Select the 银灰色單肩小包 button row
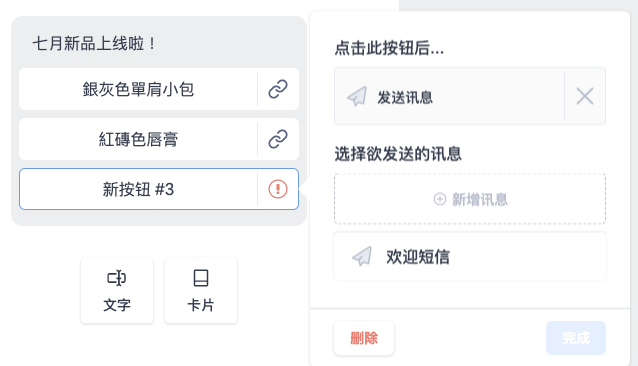Image resolution: width=638 pixels, height=366 pixels. click(159, 89)
